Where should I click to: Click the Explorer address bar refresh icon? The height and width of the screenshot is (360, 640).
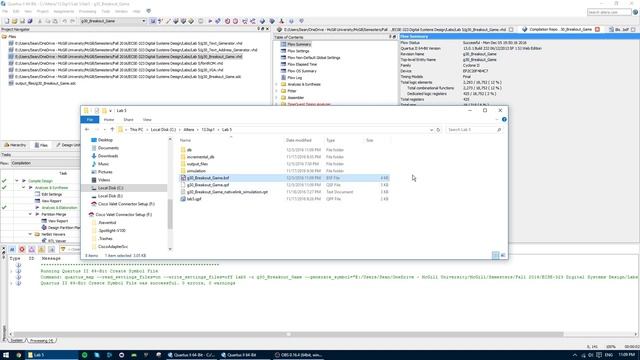pos(438,130)
